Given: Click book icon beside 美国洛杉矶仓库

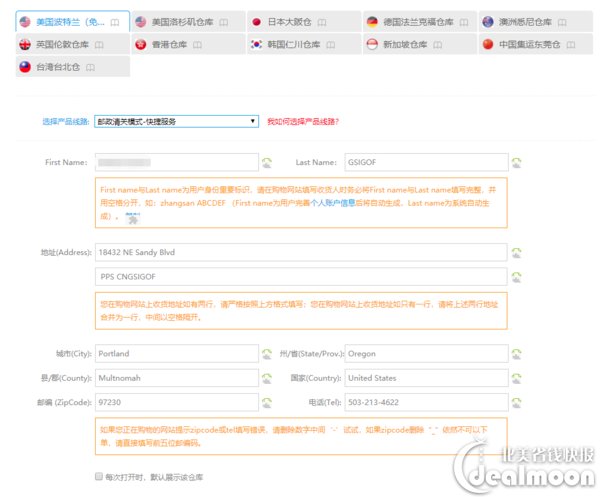Looking at the screenshot, I should click(223, 22).
